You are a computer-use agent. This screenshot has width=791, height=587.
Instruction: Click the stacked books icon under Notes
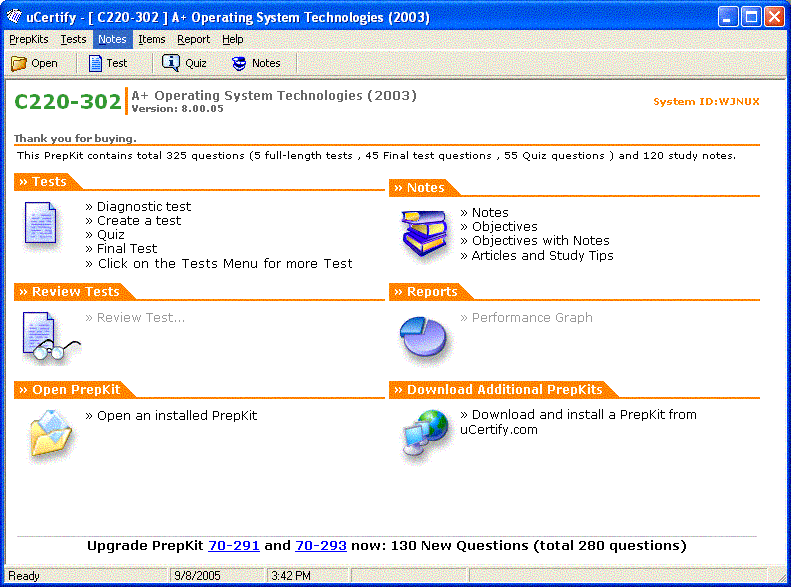[x=424, y=233]
